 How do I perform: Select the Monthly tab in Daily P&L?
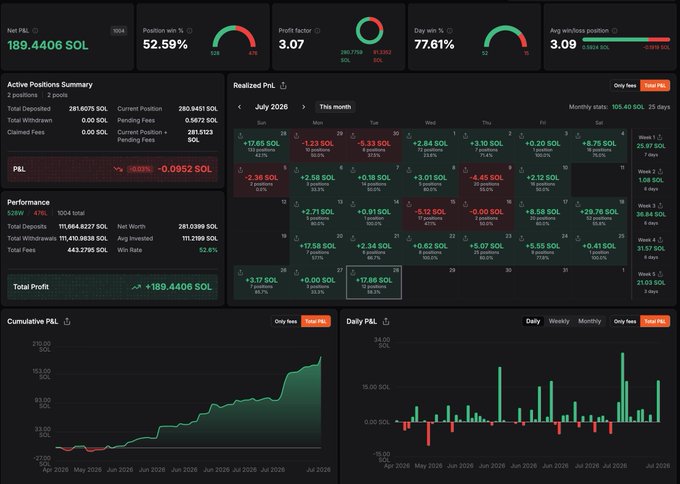point(589,321)
